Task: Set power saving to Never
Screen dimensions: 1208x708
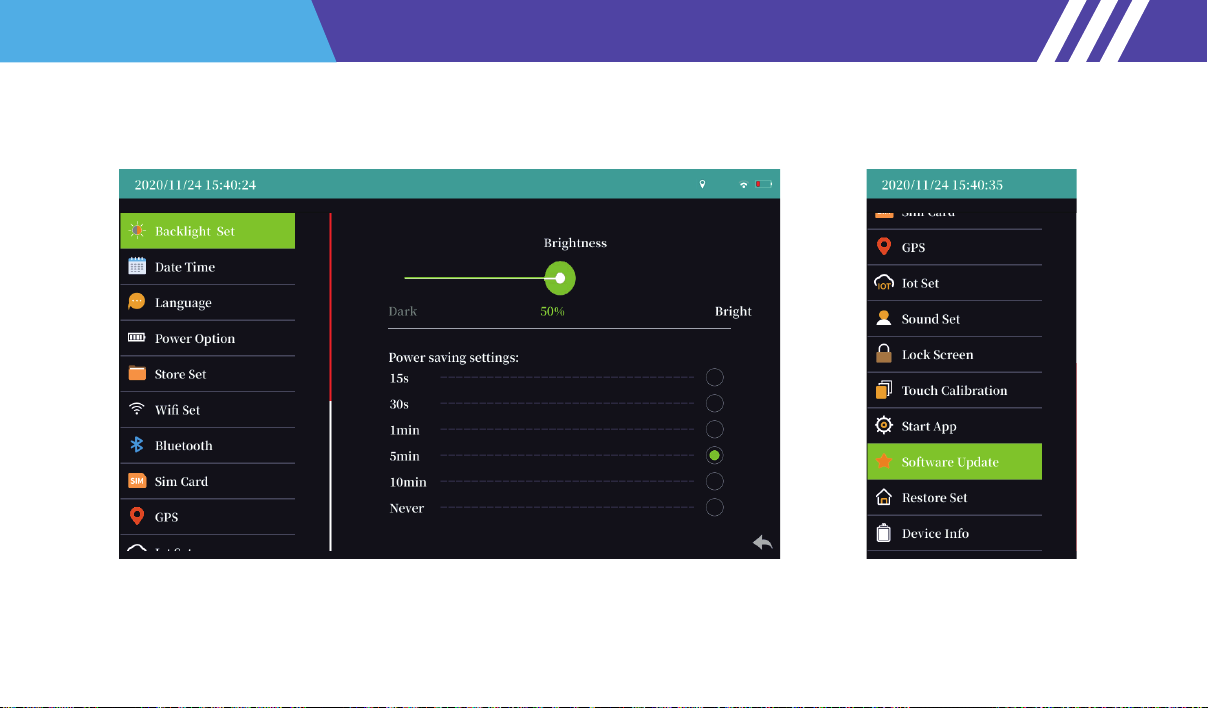Action: point(715,508)
